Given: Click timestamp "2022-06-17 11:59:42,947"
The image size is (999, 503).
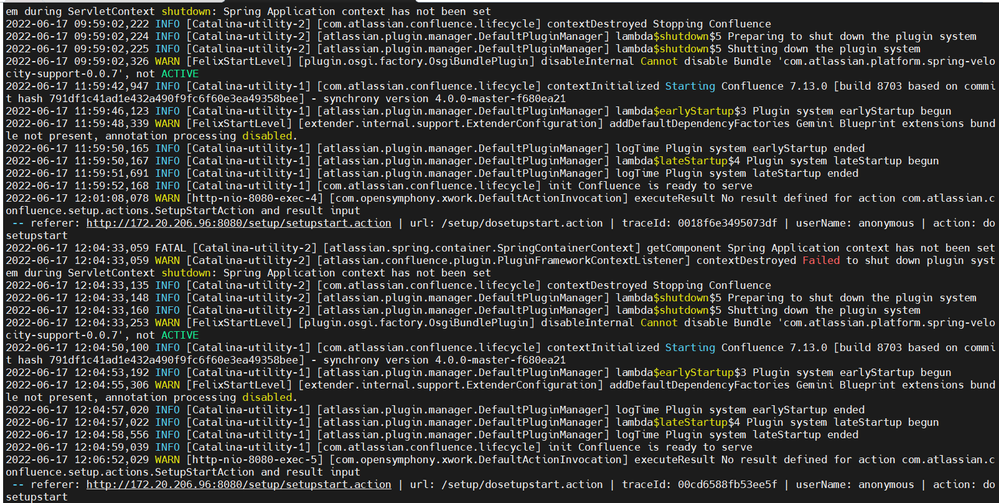Looking at the screenshot, I should 77,86.
